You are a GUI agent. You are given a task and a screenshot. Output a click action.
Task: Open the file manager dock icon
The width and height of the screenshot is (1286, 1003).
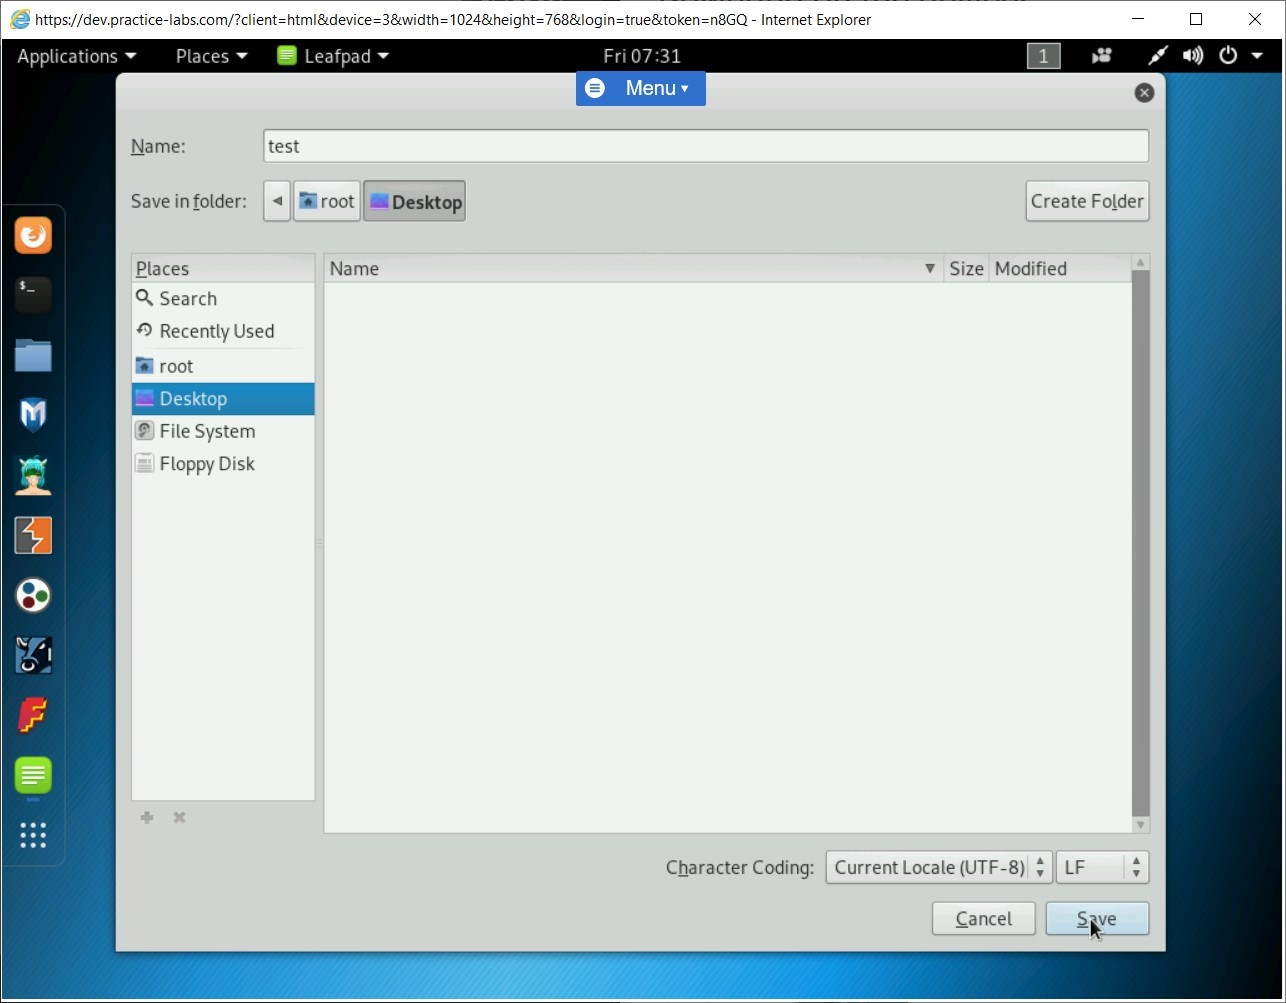[x=33, y=355]
